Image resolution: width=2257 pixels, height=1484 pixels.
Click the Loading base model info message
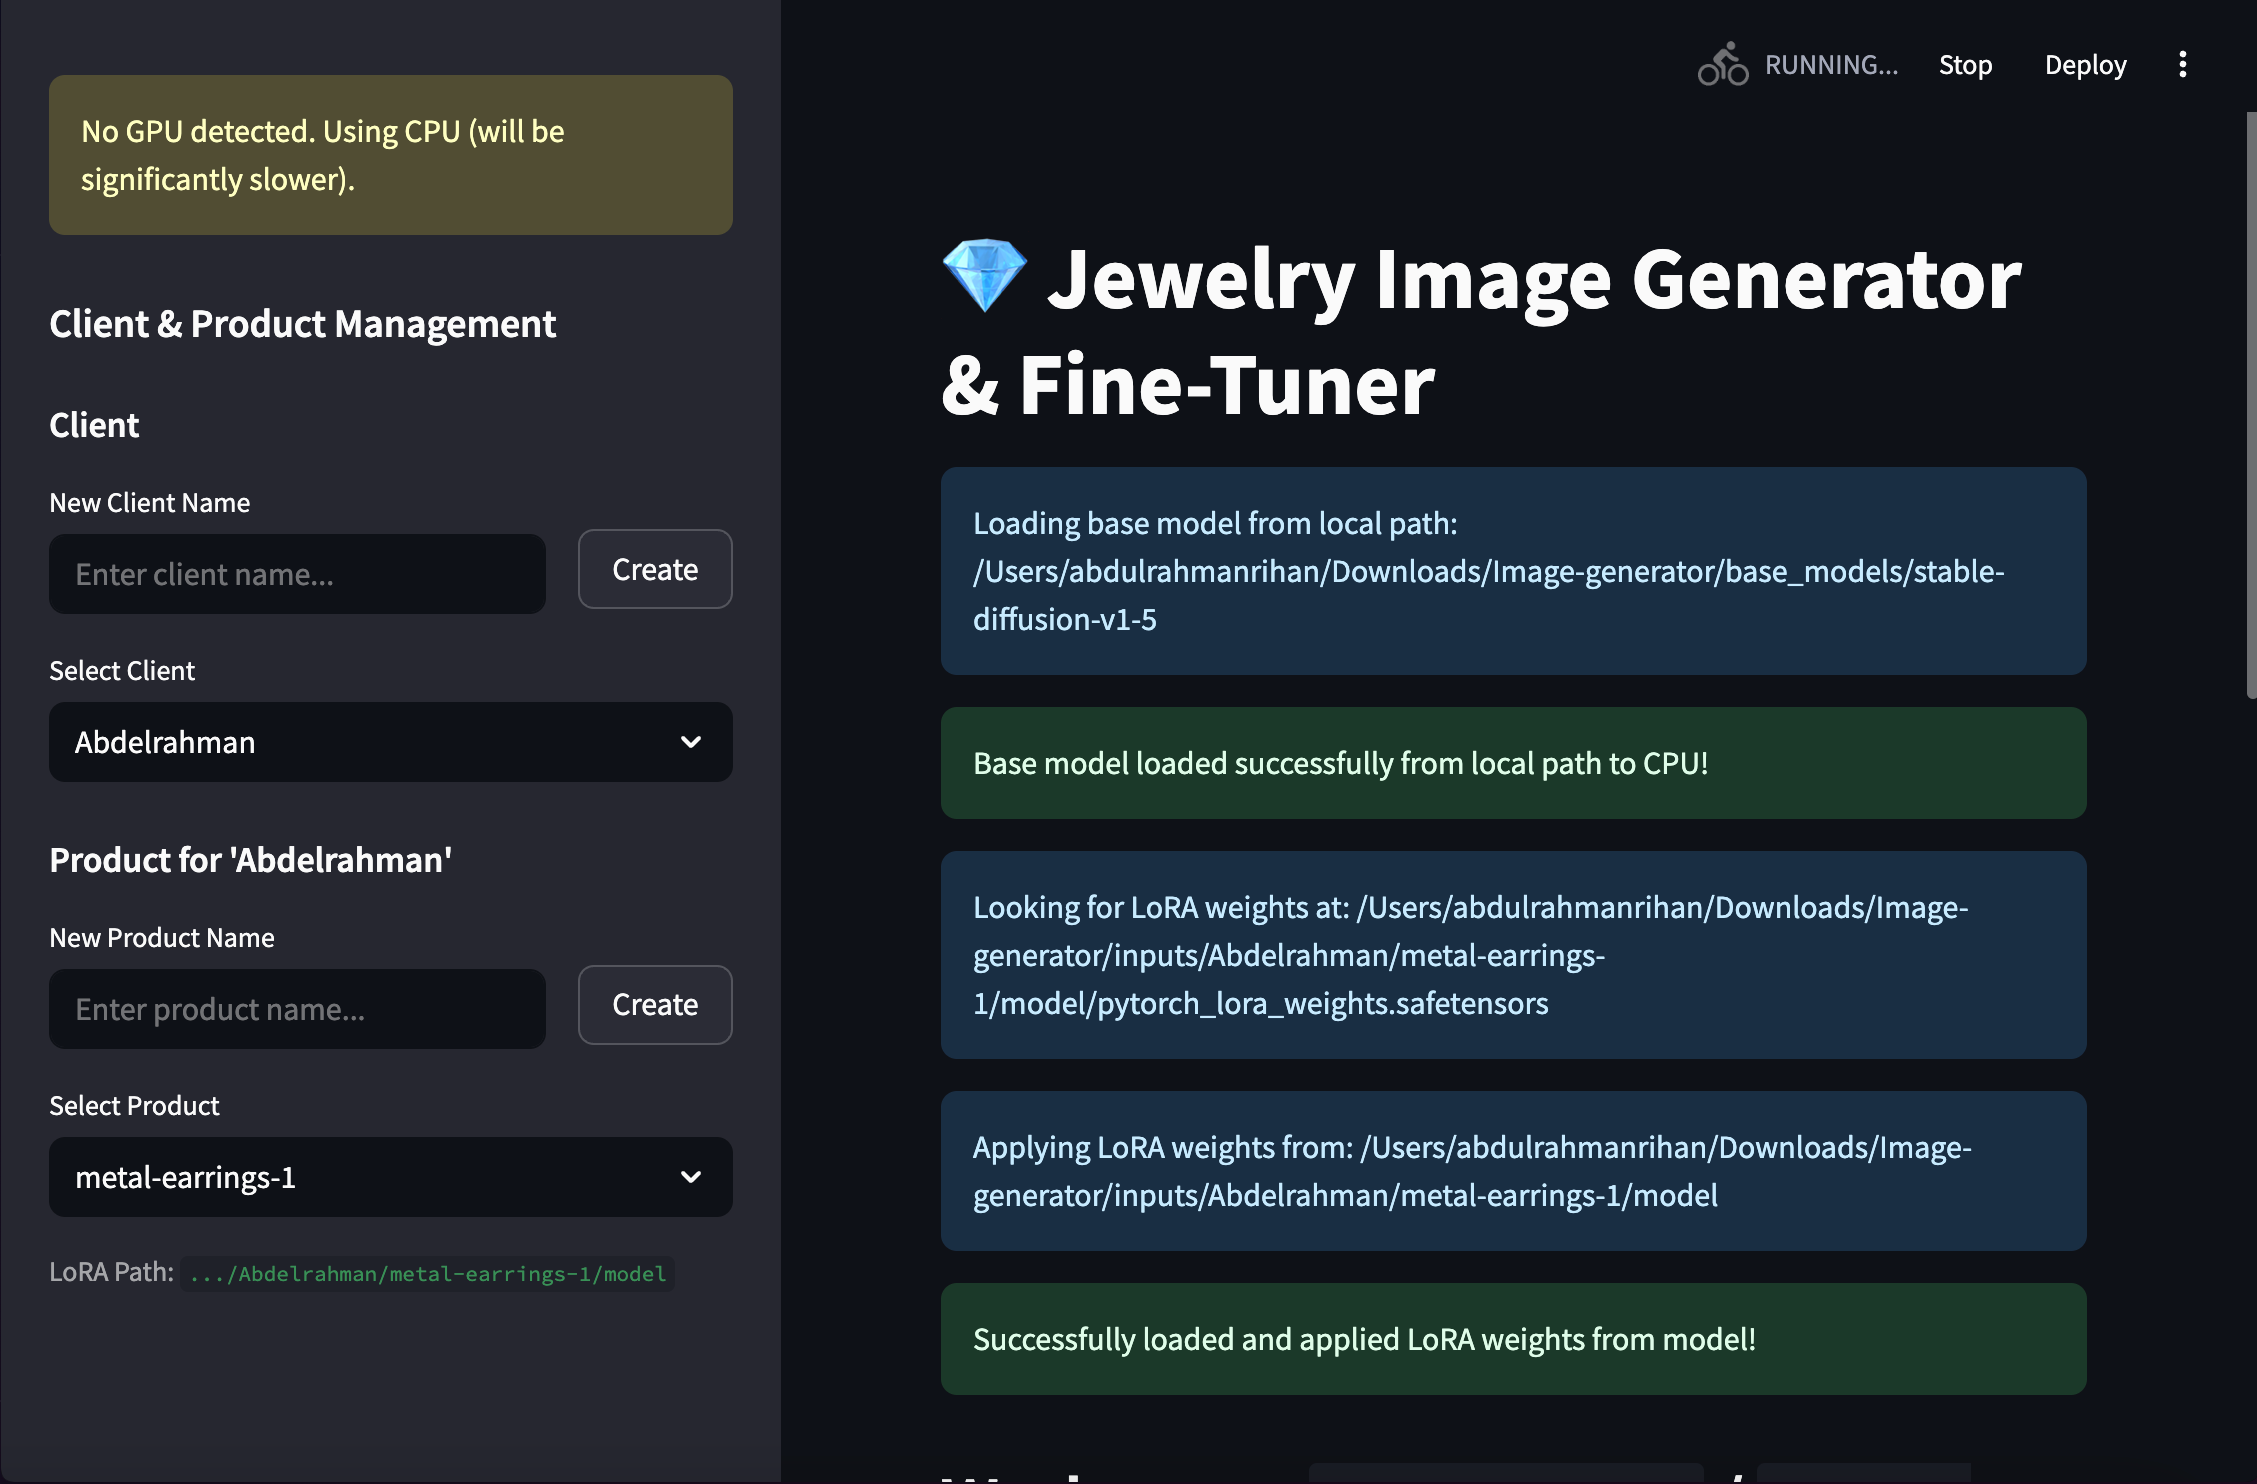(1513, 571)
